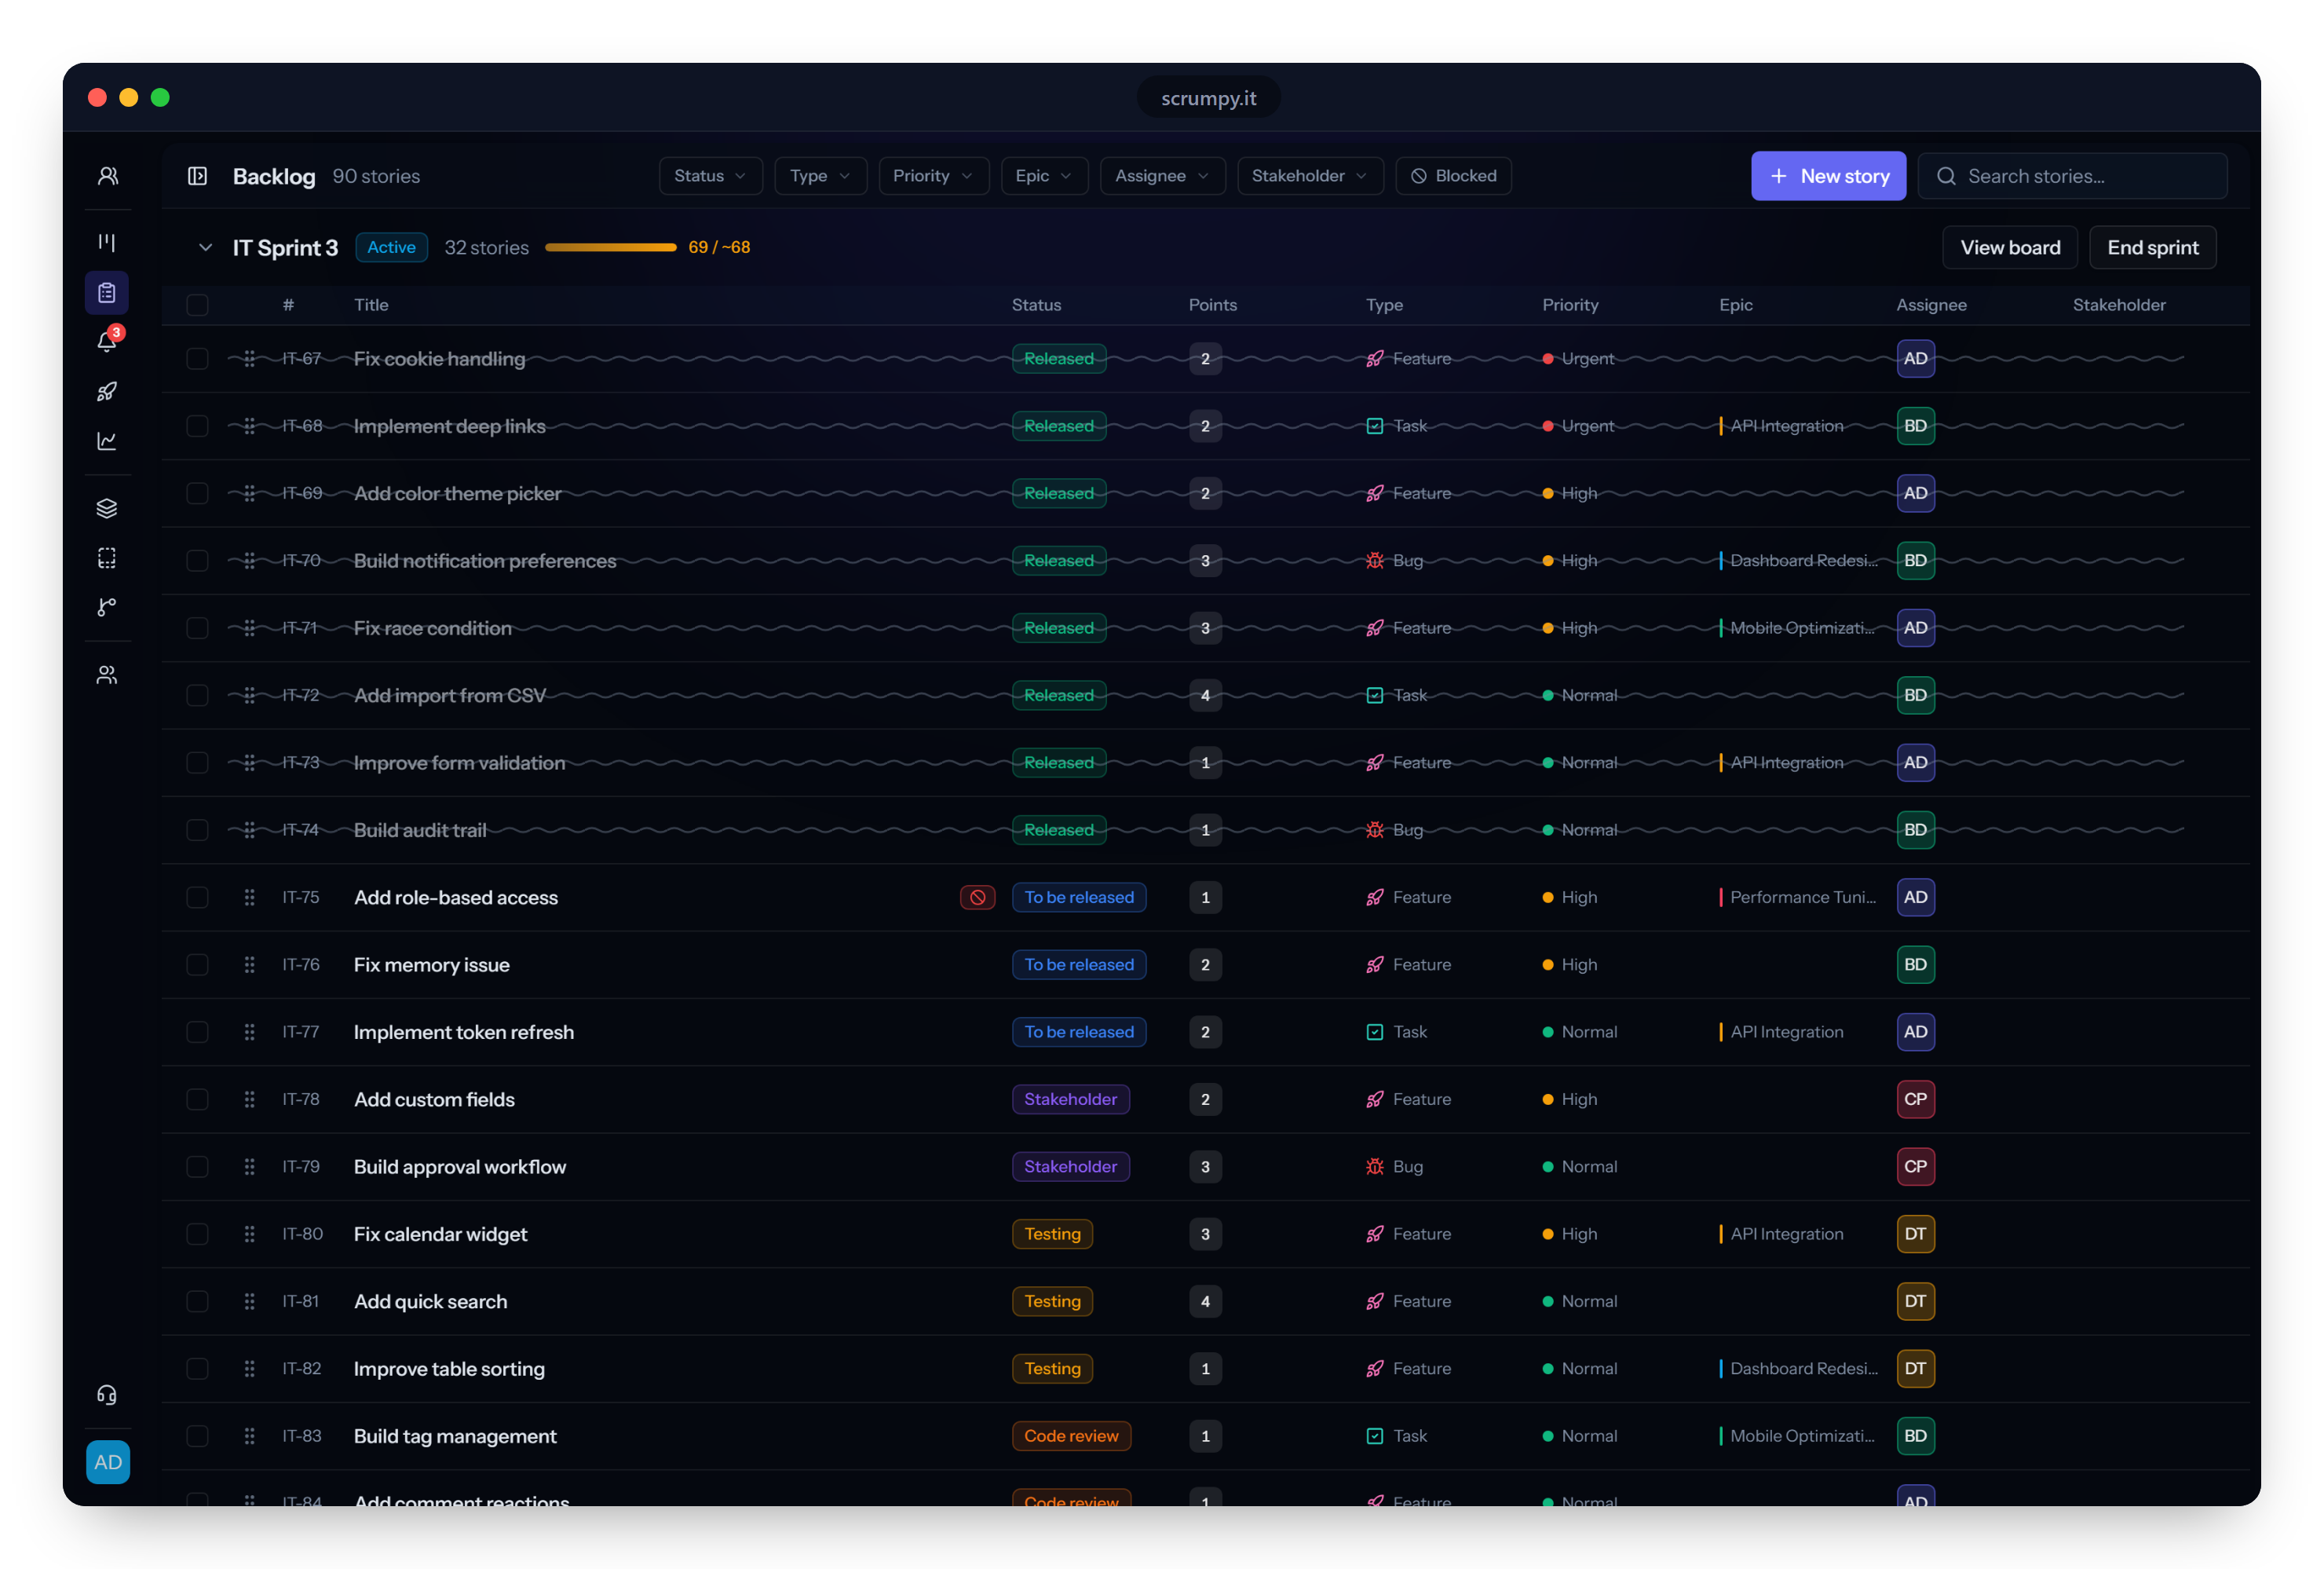
Task: Open the analytics chart icon in sidebar
Action: point(107,441)
